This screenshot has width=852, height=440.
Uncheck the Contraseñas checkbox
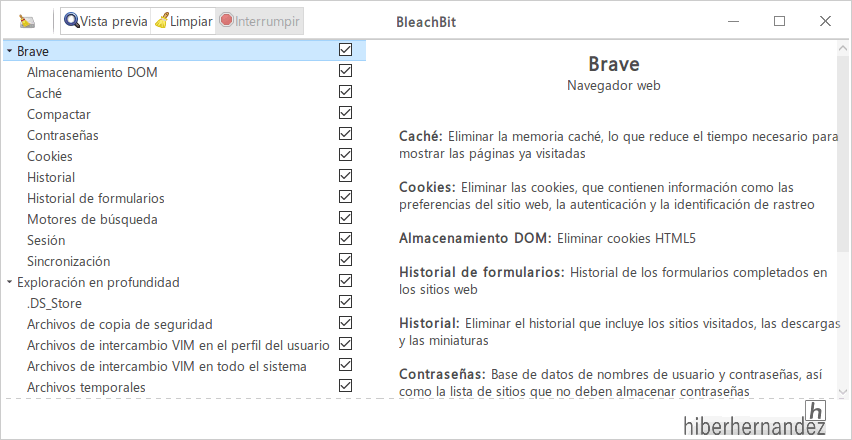[345, 134]
